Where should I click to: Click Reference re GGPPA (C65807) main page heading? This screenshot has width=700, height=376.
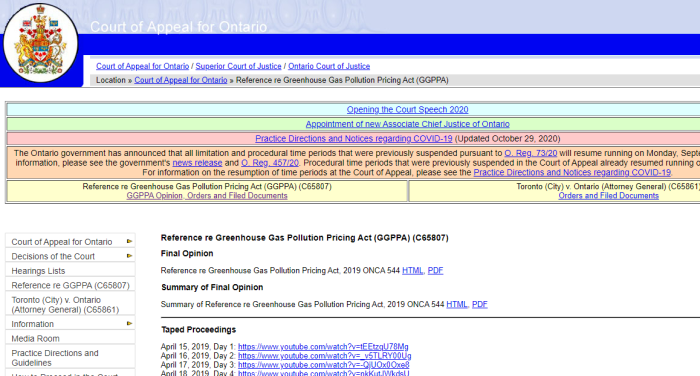(304, 238)
